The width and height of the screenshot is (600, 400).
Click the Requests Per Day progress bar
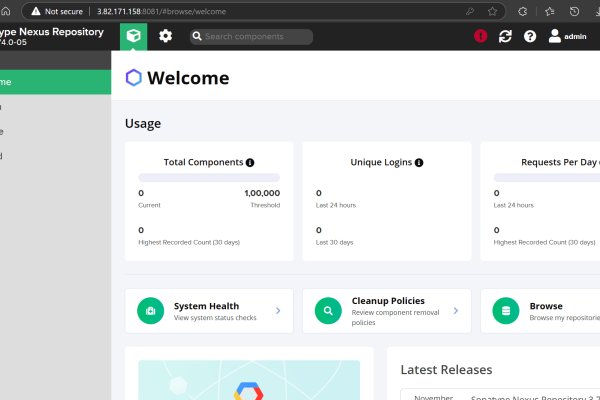547,178
